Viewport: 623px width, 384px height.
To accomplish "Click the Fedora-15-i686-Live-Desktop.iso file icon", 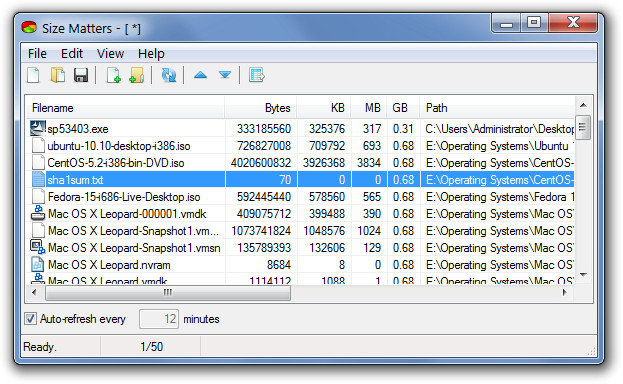I will point(38,196).
